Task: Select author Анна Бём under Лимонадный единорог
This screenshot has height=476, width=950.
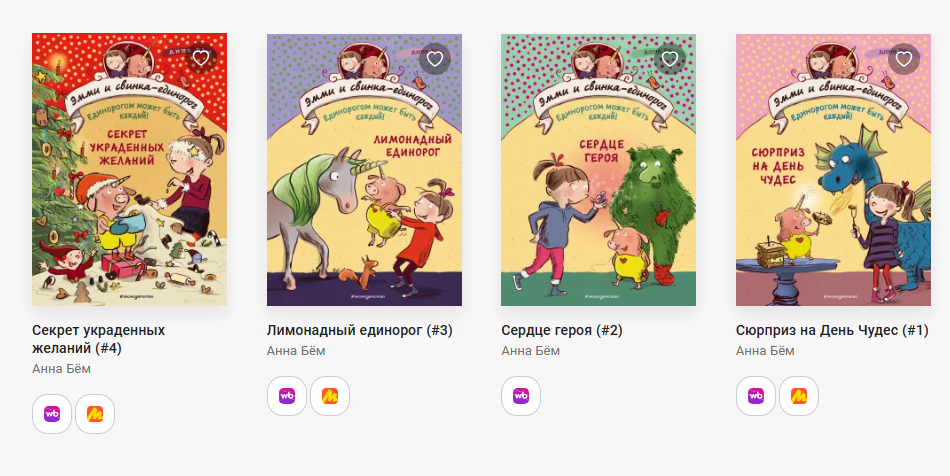Action: point(296,351)
